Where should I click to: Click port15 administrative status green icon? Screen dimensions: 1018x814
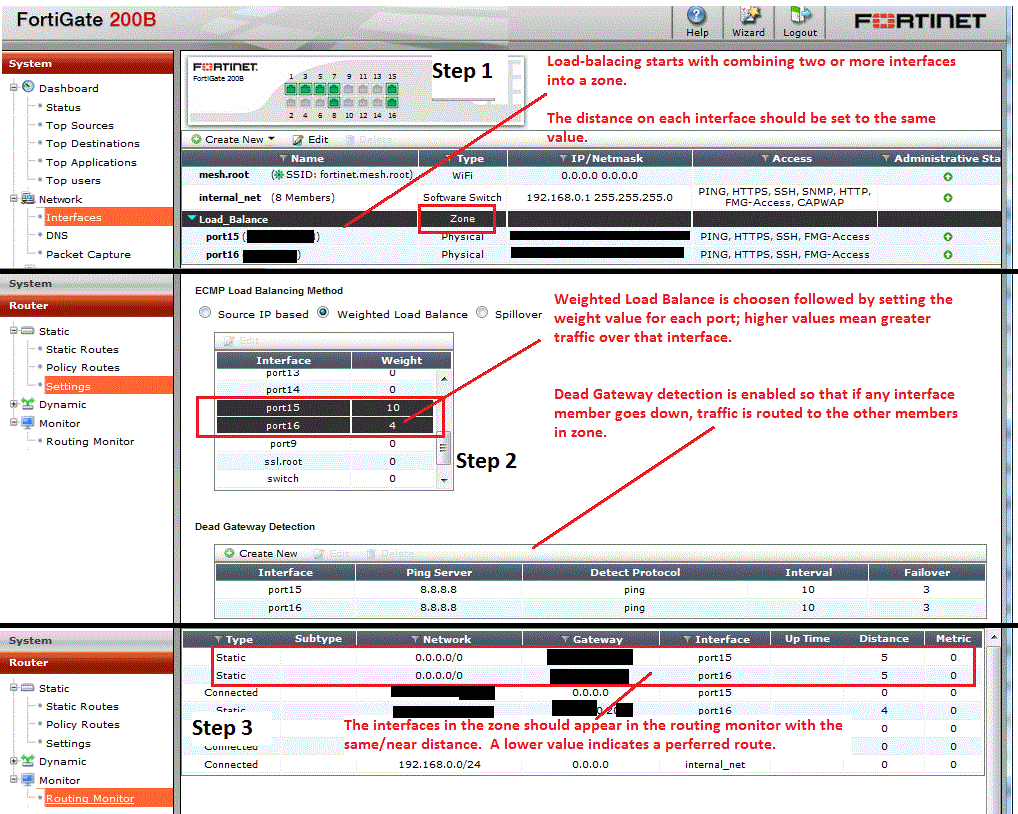point(948,237)
